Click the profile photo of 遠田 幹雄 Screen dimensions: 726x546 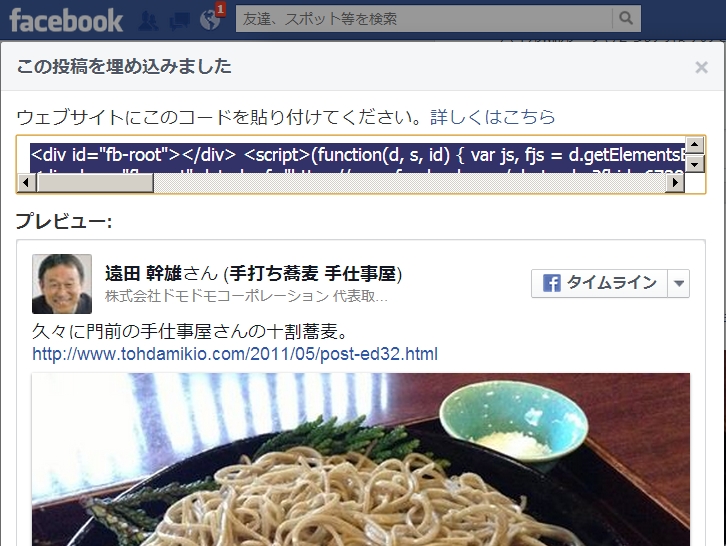[62, 284]
